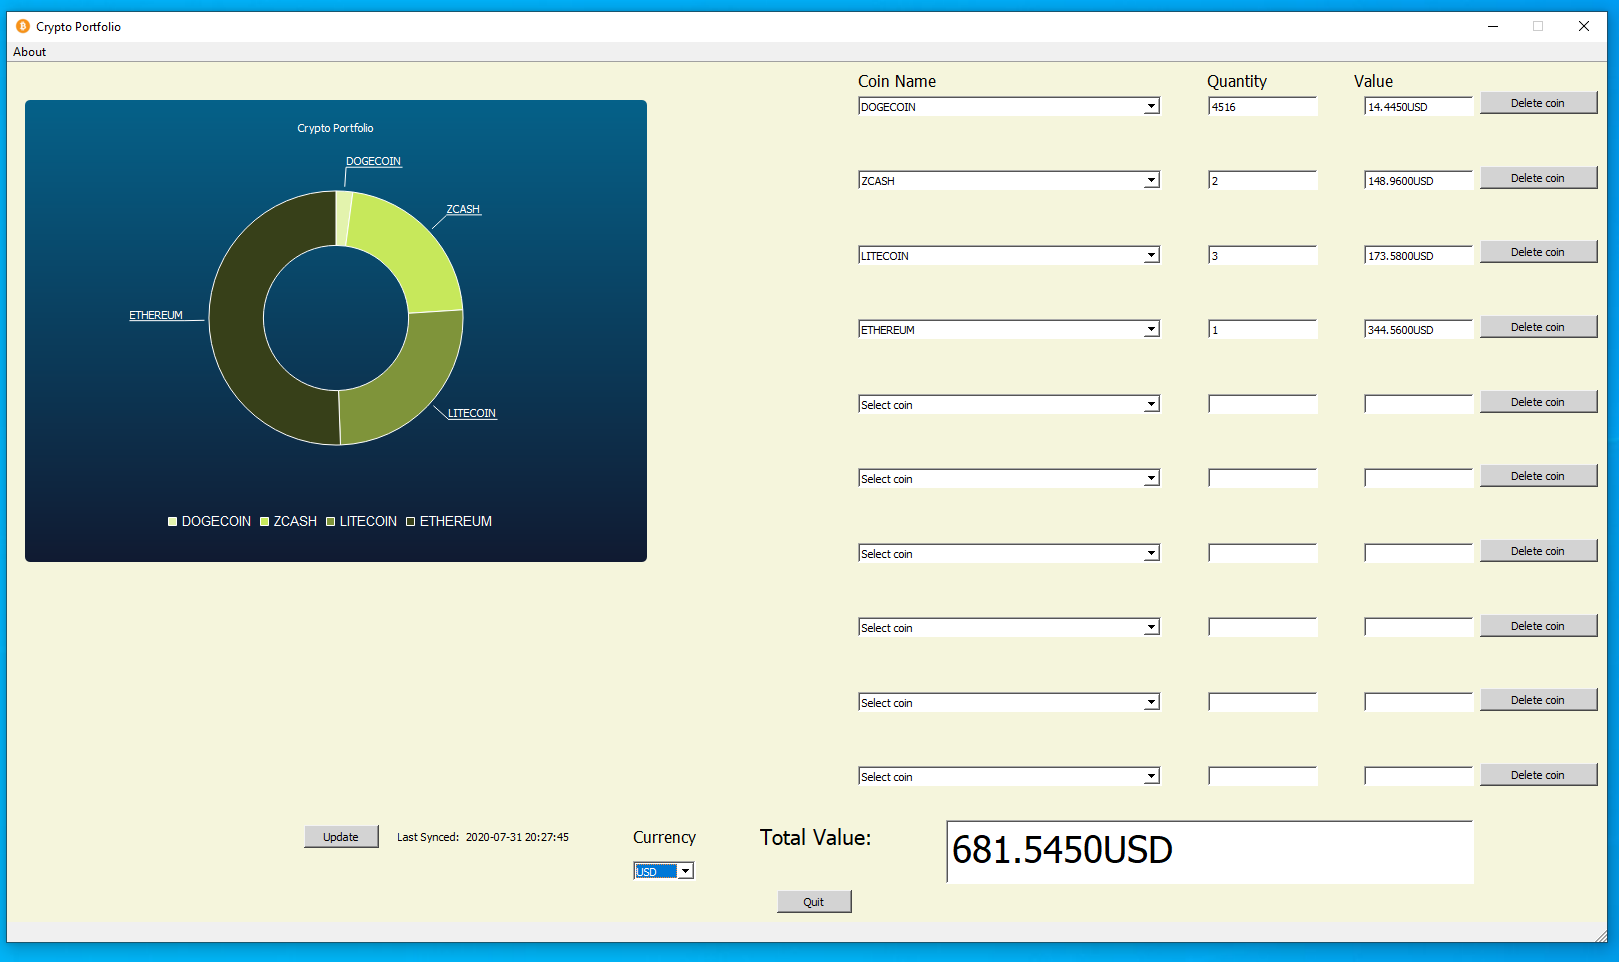Image resolution: width=1619 pixels, height=962 pixels.
Task: Focus the value field showing 344.5600USD
Action: (1419, 329)
